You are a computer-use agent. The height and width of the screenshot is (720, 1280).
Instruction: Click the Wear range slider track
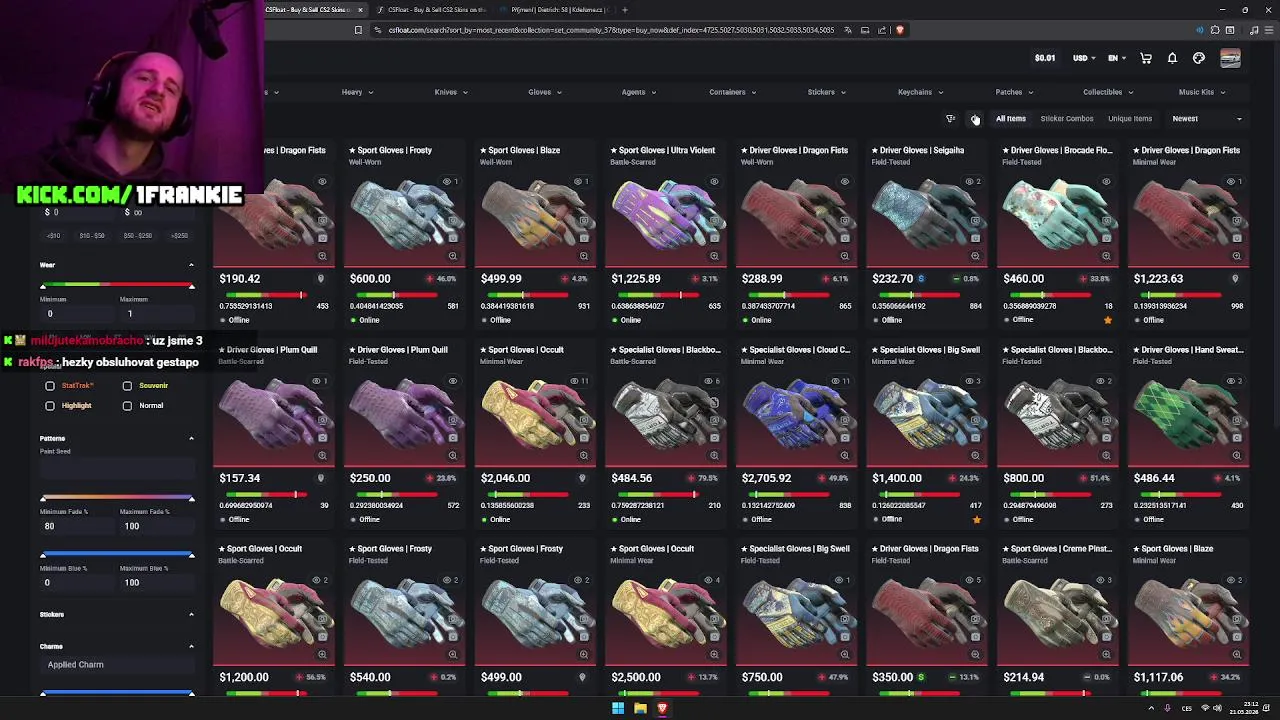coord(117,286)
